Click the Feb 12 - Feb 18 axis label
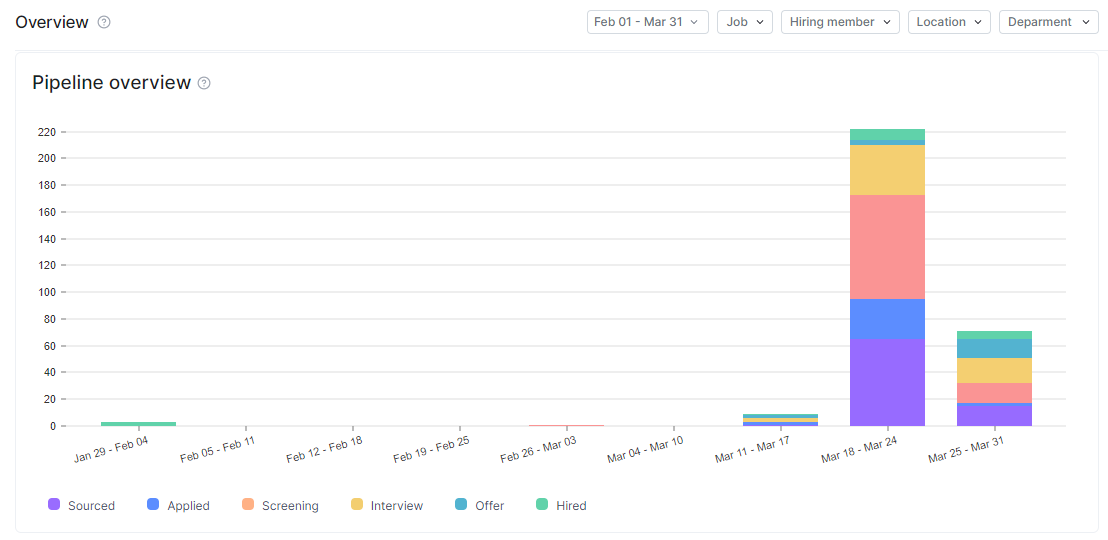Viewport: 1108px width, 540px height. pyautogui.click(x=324, y=449)
